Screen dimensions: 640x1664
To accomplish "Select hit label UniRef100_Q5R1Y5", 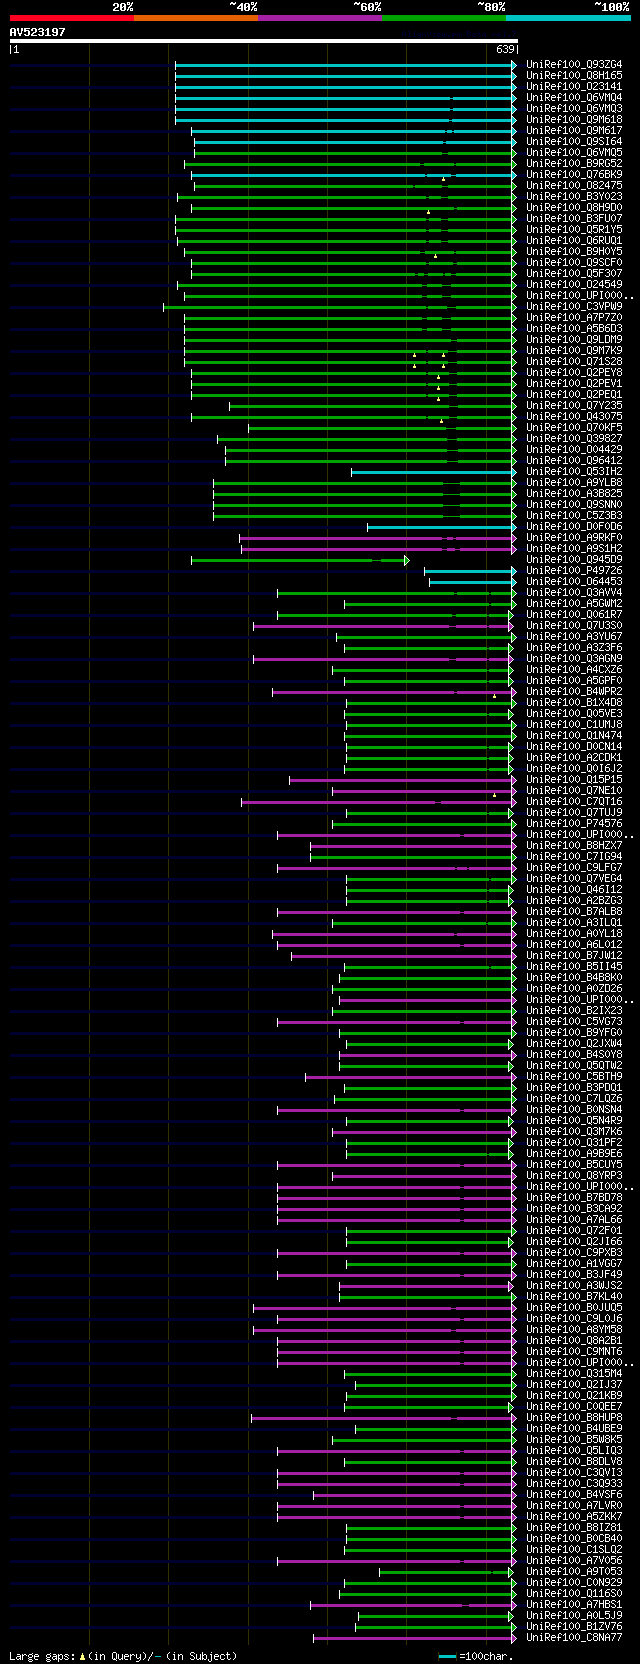I will [574, 230].
